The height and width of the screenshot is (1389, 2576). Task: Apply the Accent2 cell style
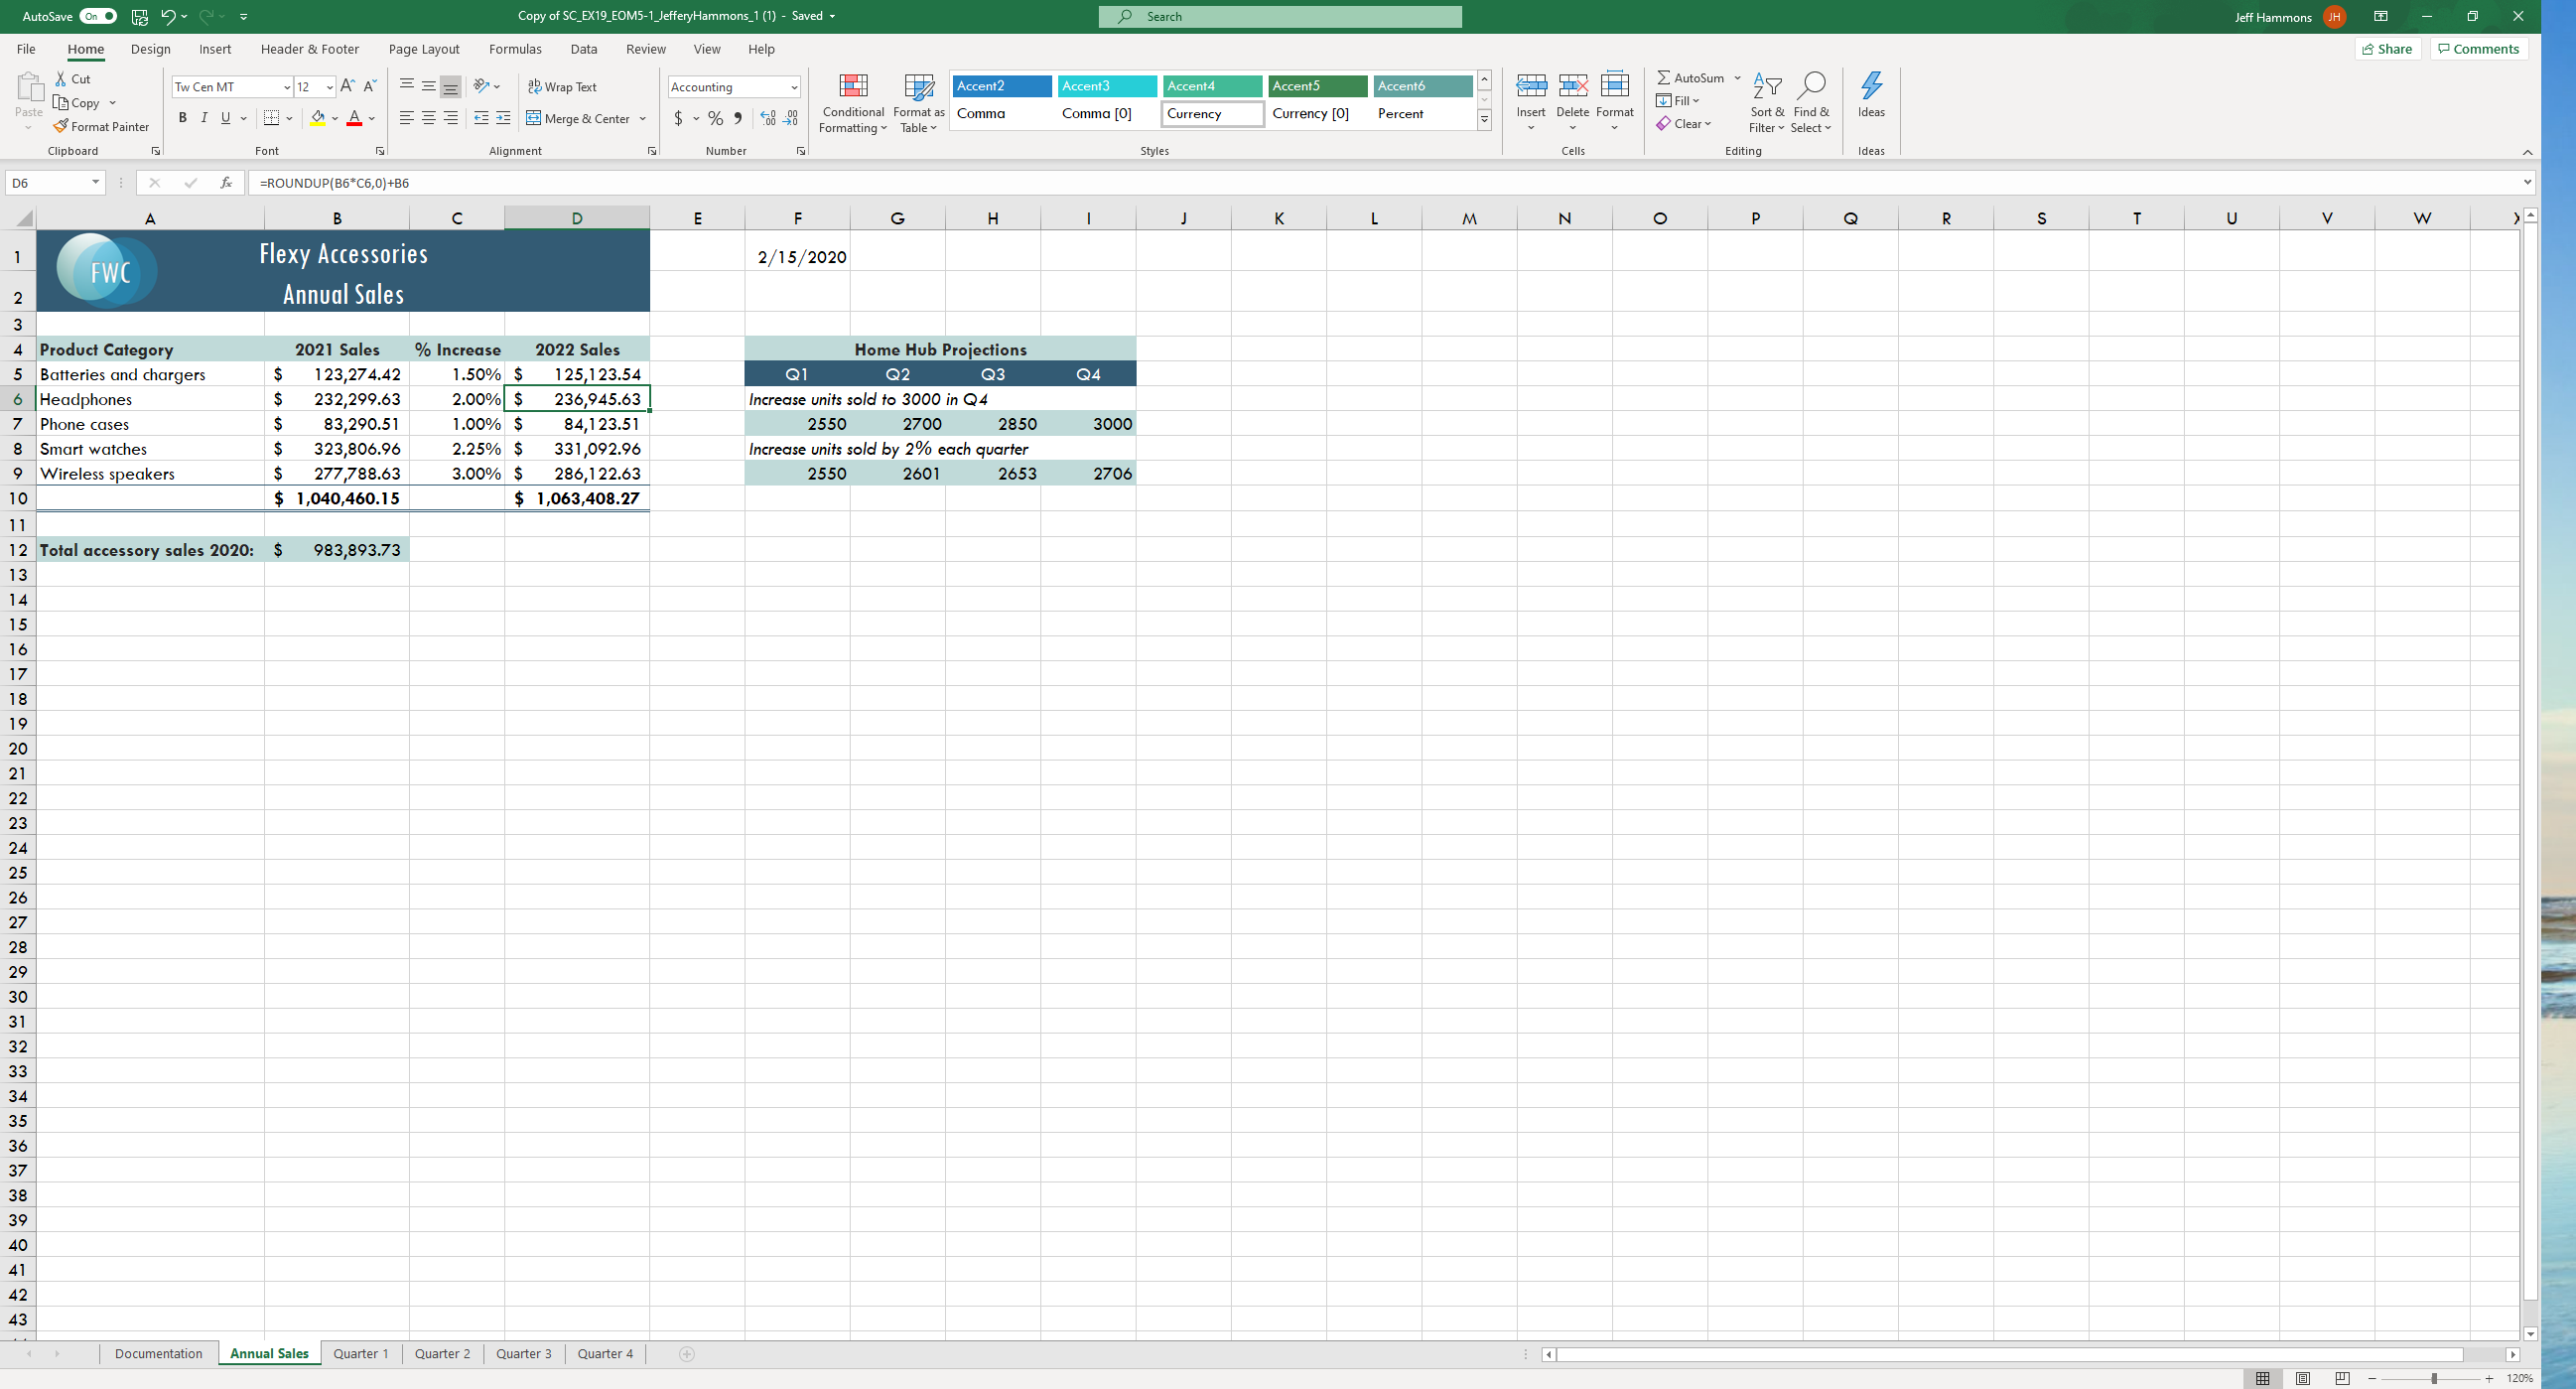coord(1001,86)
